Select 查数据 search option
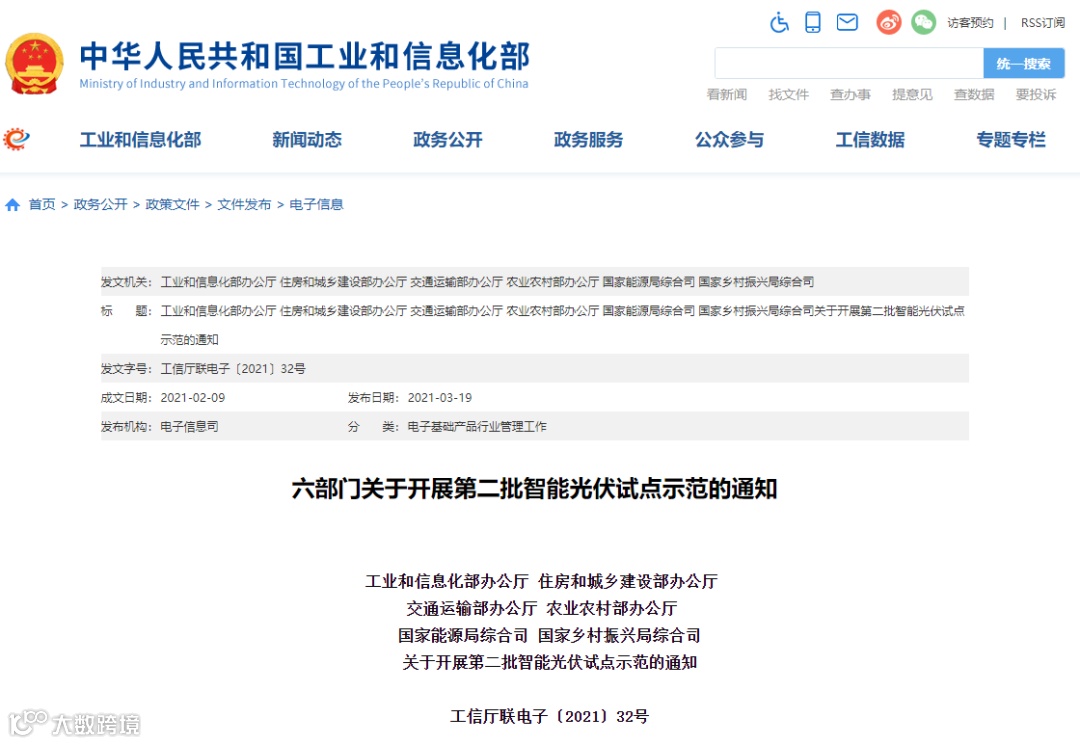This screenshot has width=1080, height=744. (x=974, y=94)
